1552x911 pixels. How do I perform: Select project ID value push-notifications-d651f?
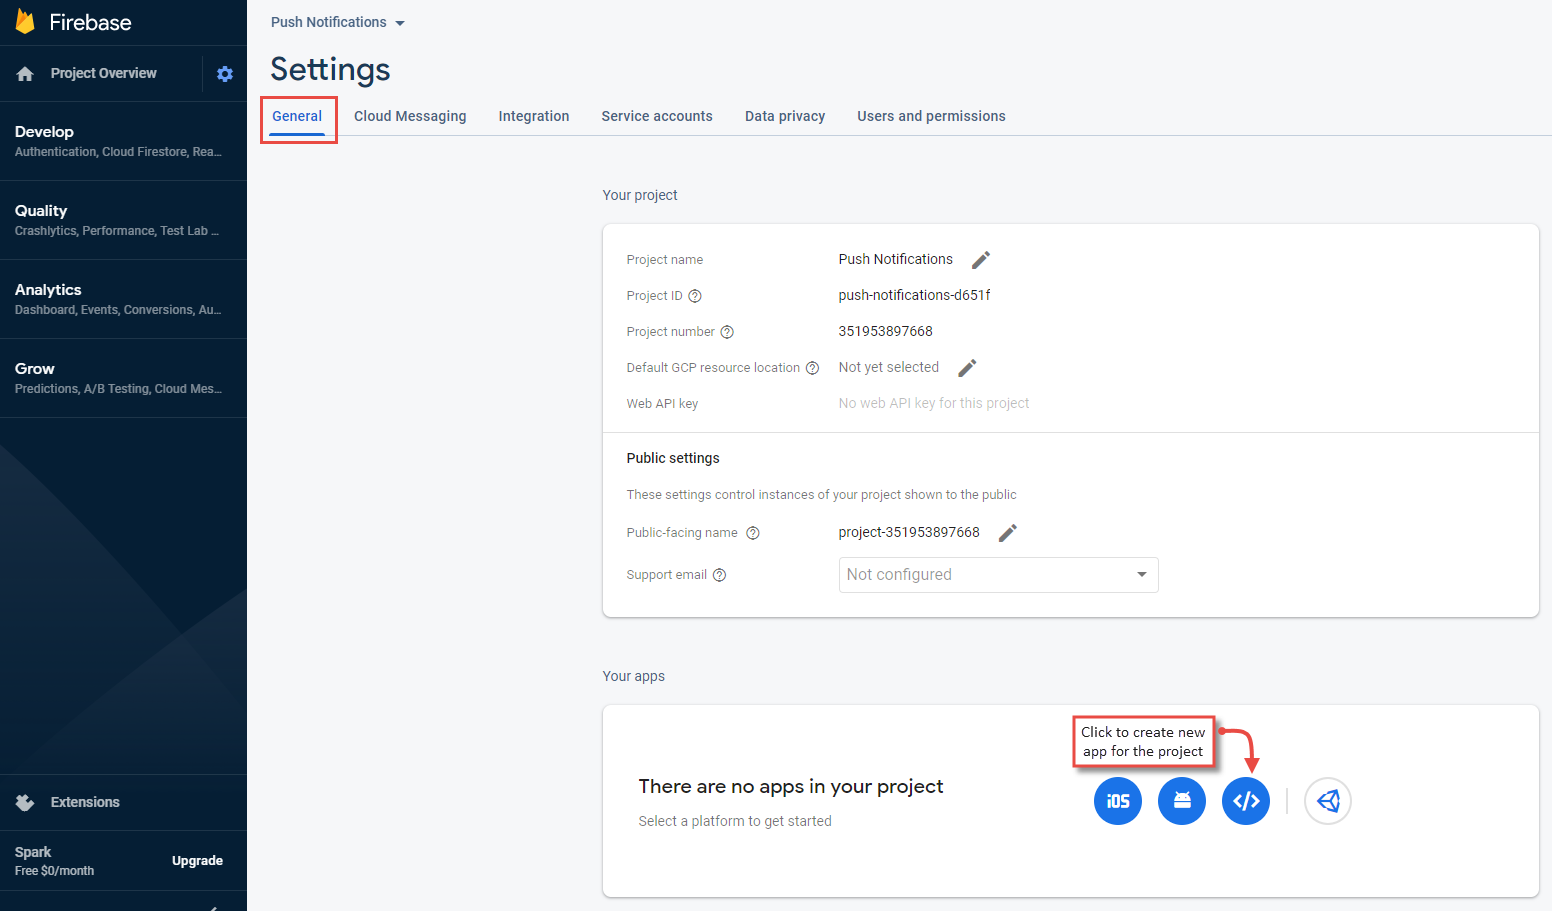pos(914,295)
